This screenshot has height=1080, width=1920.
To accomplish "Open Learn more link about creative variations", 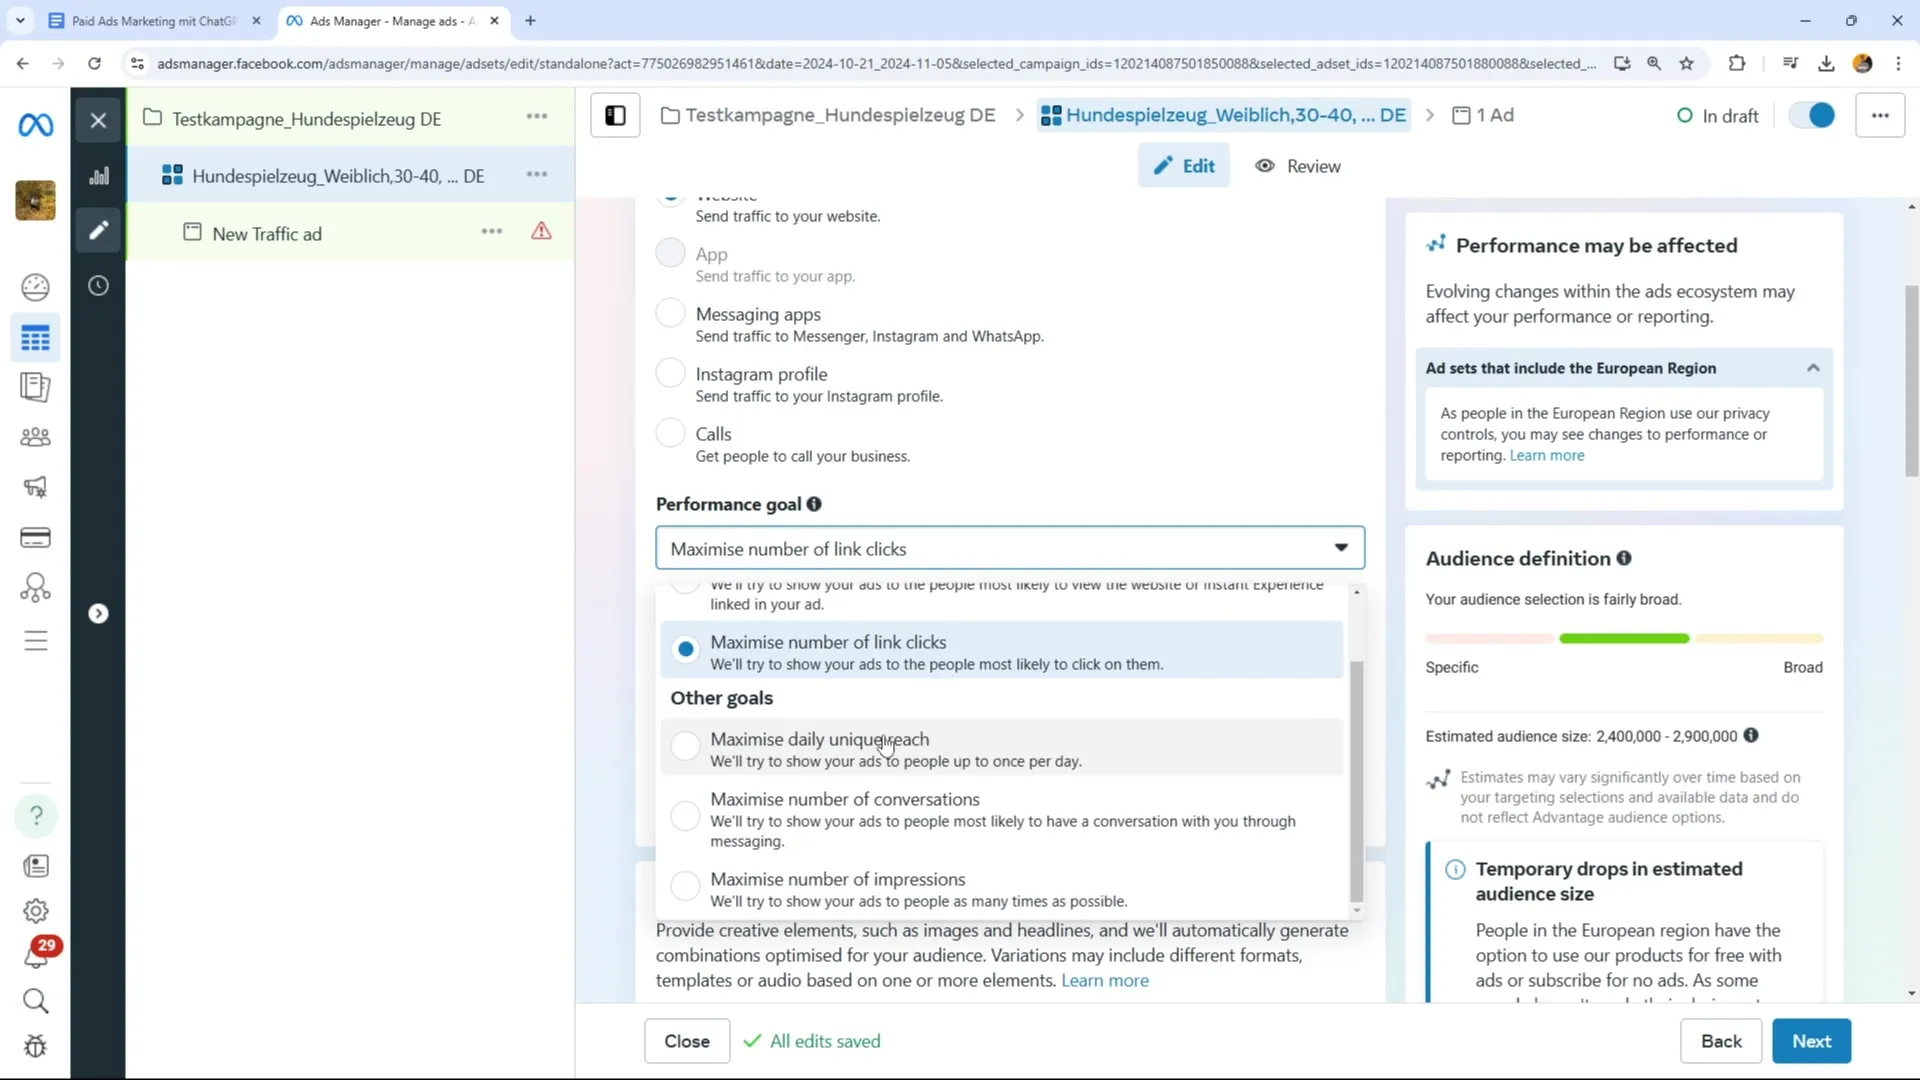I will [1105, 981].
